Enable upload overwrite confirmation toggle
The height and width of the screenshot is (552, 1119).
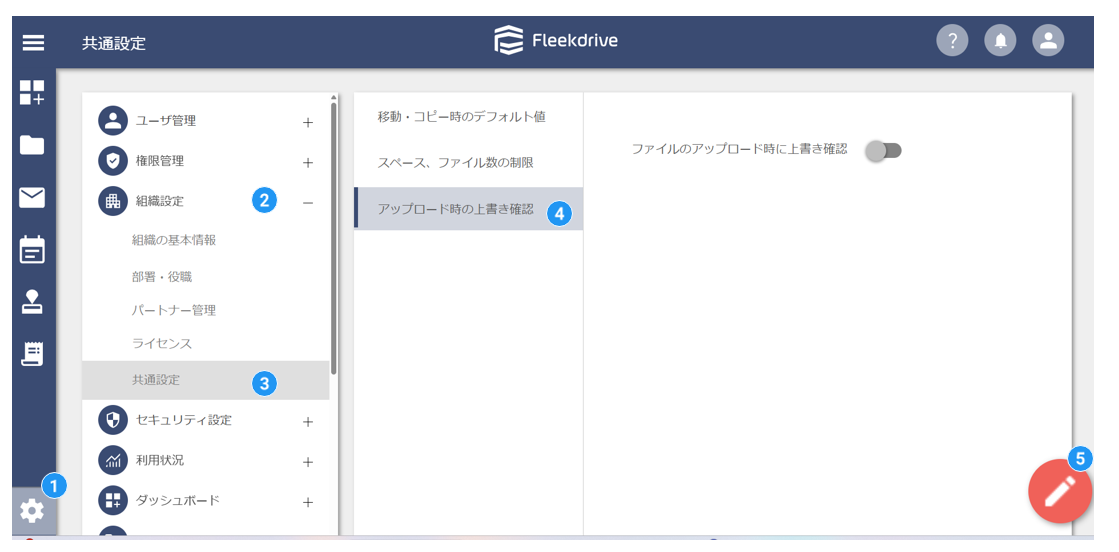click(883, 150)
